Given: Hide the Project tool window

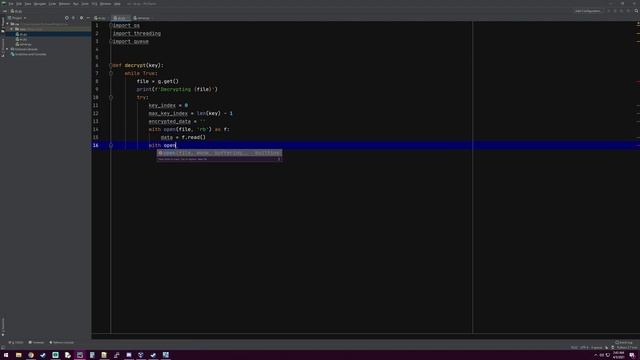Looking at the screenshot, I should 88,18.
